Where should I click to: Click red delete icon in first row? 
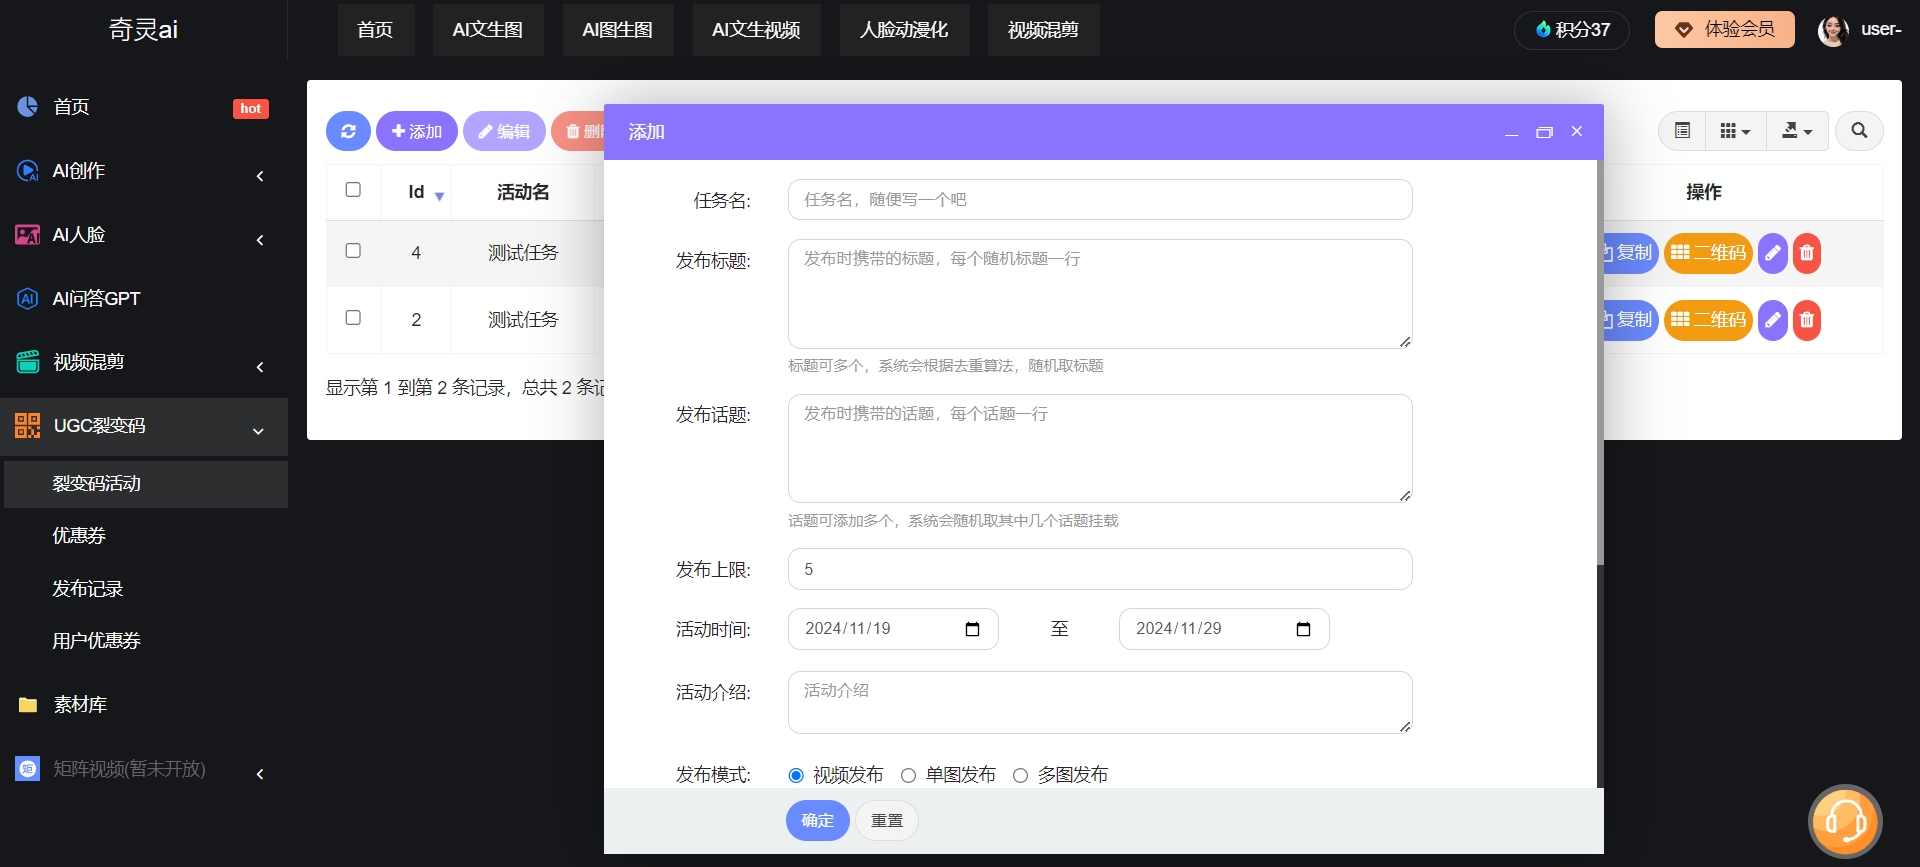1806,253
